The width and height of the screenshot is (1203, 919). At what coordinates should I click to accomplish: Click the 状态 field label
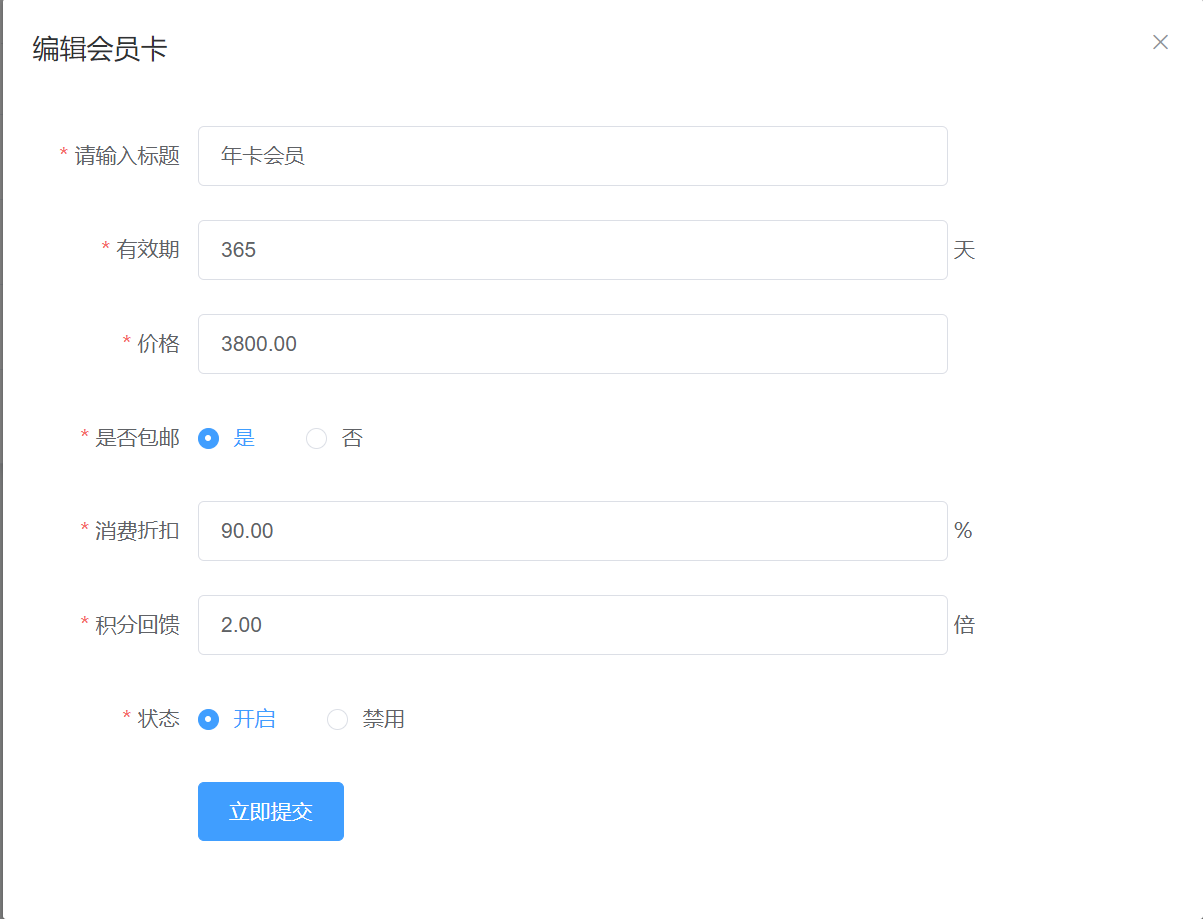pos(158,719)
